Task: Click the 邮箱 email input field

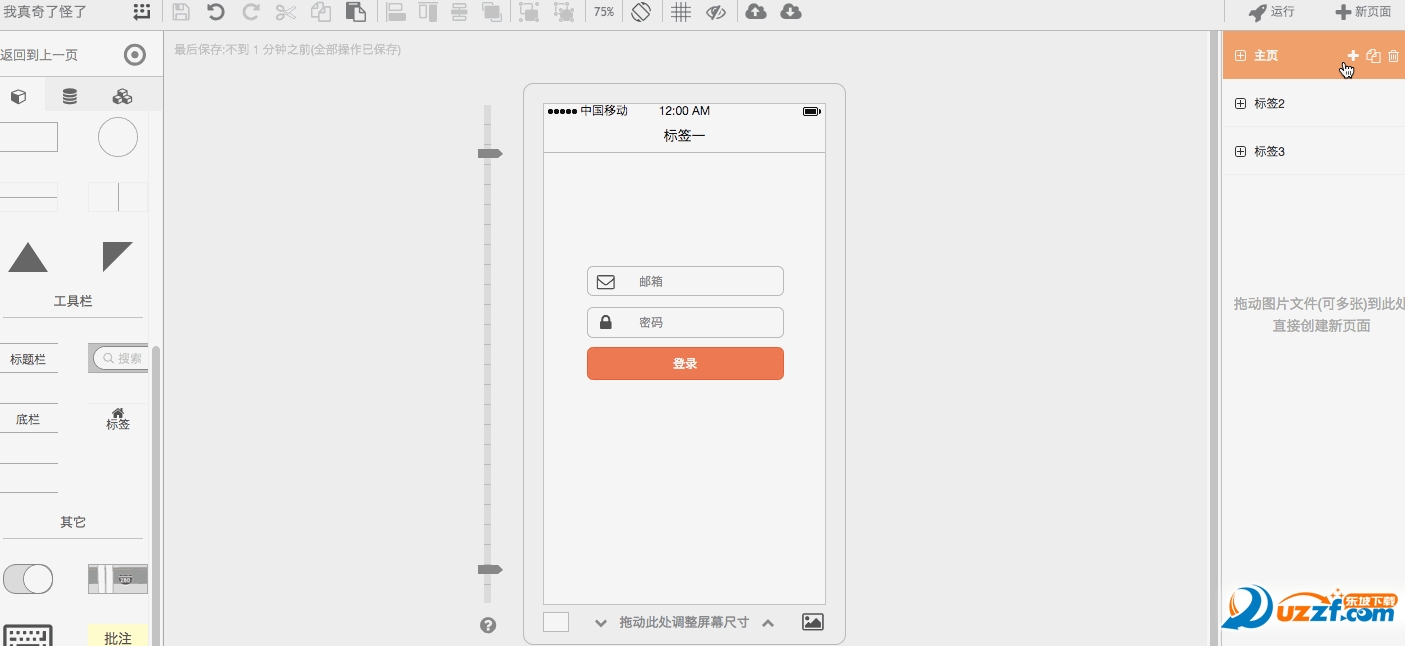Action: click(x=685, y=281)
